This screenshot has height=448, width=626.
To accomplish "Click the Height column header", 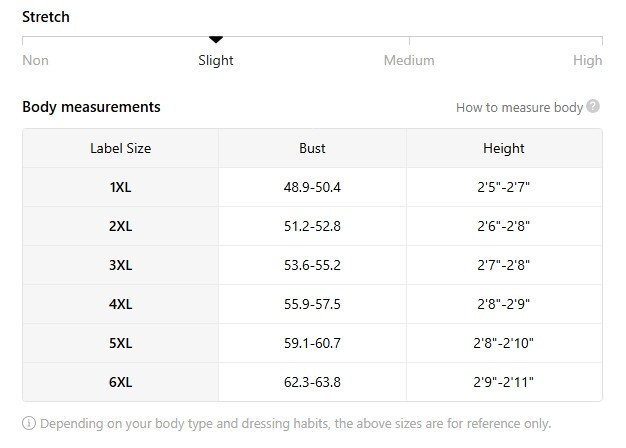I will (503, 148).
